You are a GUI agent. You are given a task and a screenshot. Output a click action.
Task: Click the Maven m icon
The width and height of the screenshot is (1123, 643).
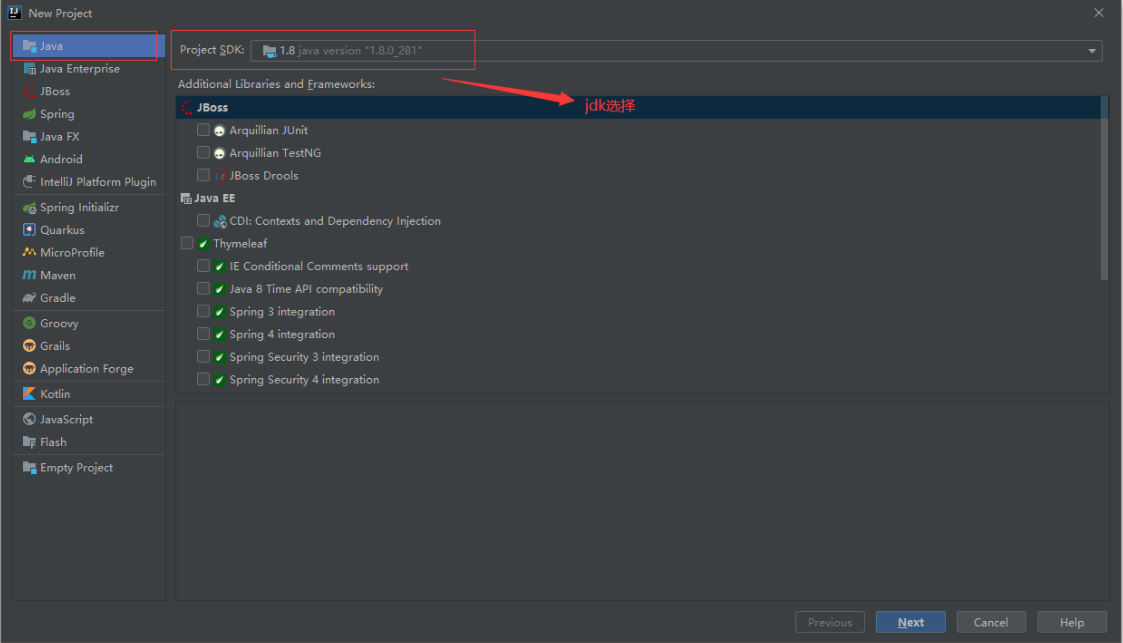click(x=29, y=275)
